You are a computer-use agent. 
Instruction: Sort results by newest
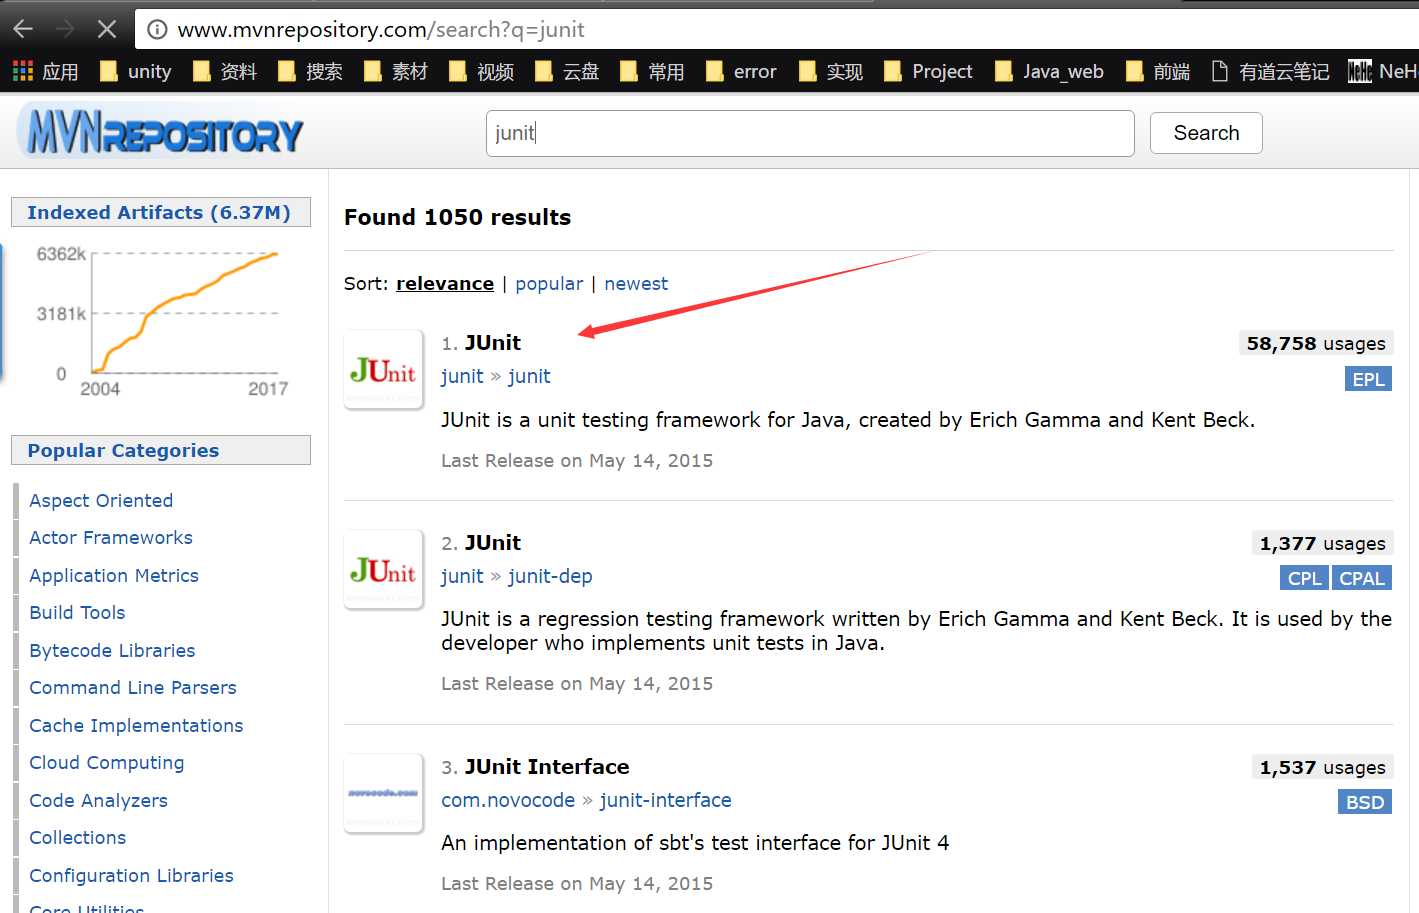click(x=636, y=284)
